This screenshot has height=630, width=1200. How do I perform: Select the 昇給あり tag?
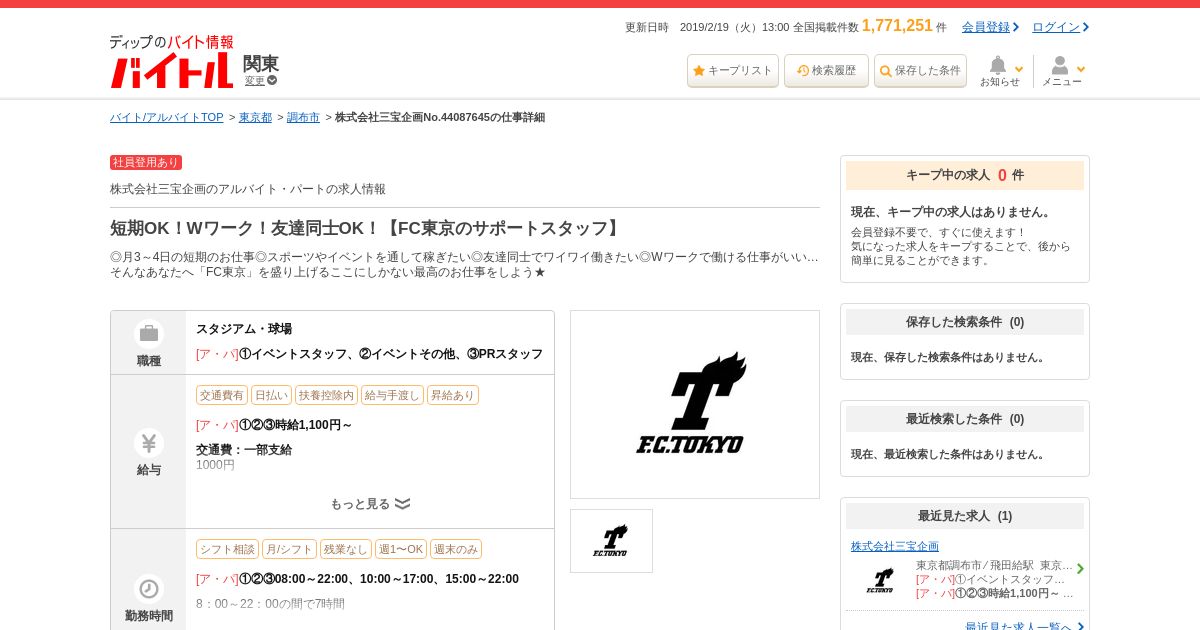click(453, 395)
